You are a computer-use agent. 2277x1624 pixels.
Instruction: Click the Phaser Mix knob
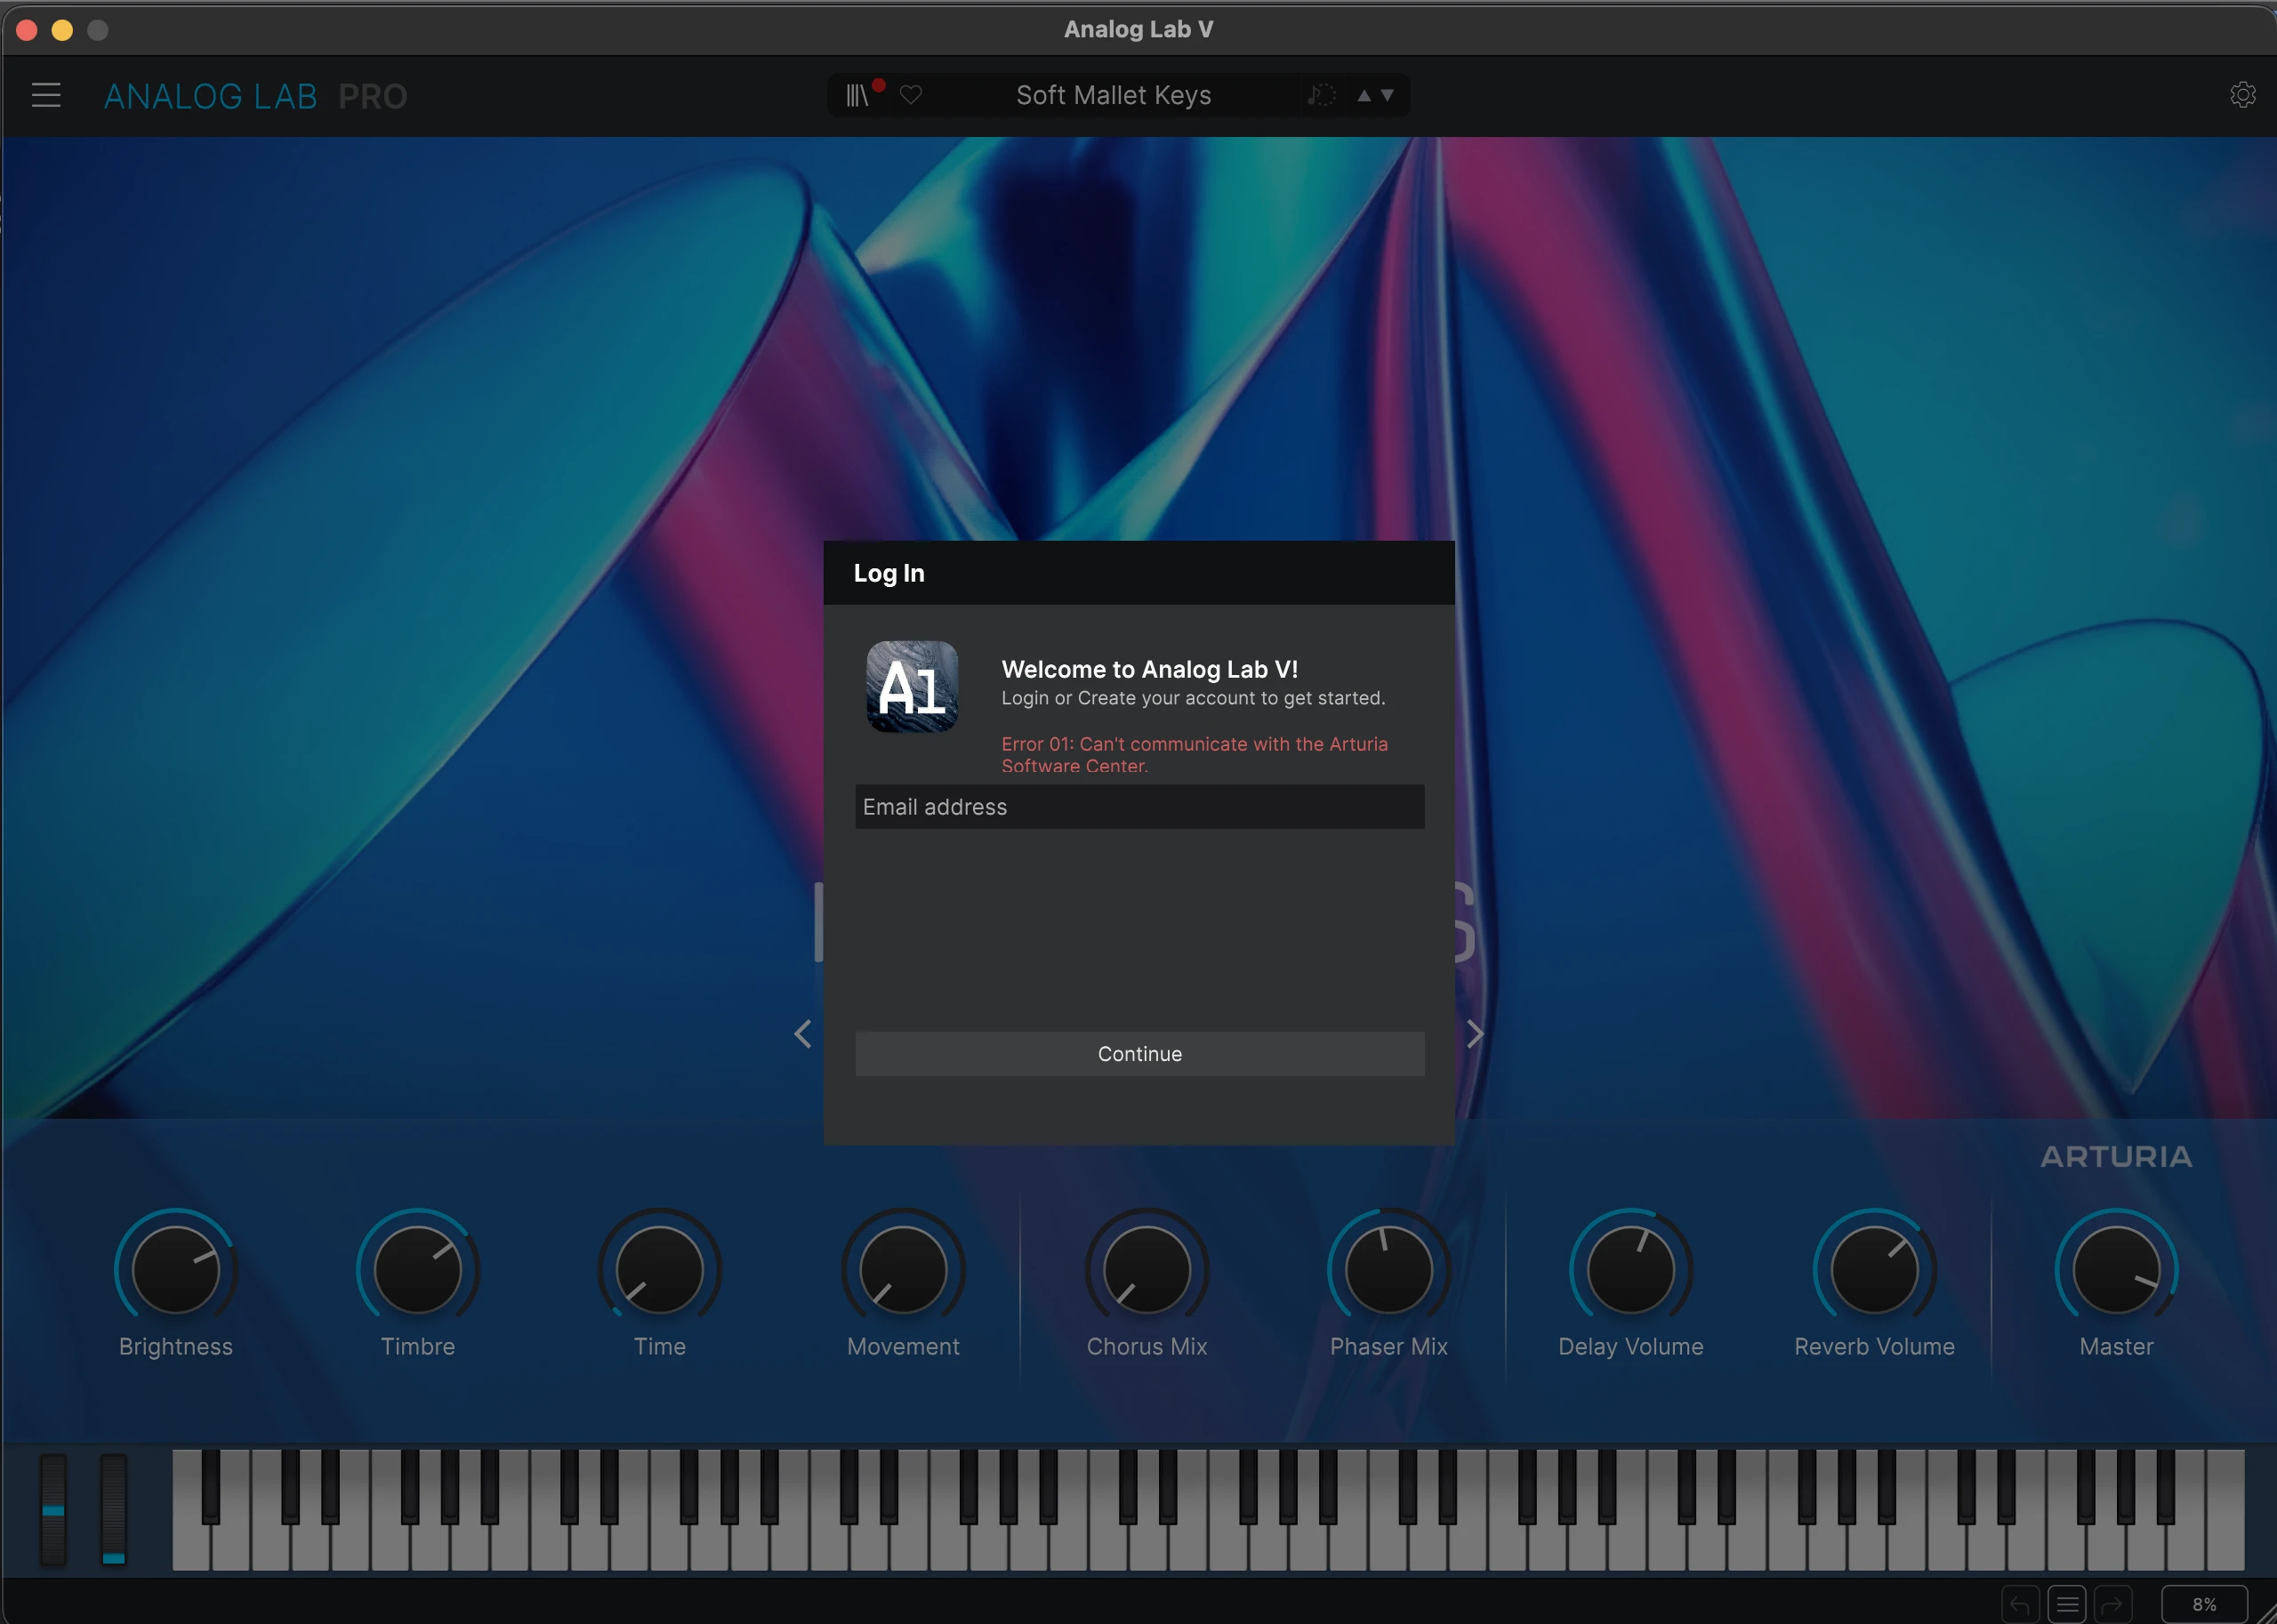[x=1389, y=1269]
